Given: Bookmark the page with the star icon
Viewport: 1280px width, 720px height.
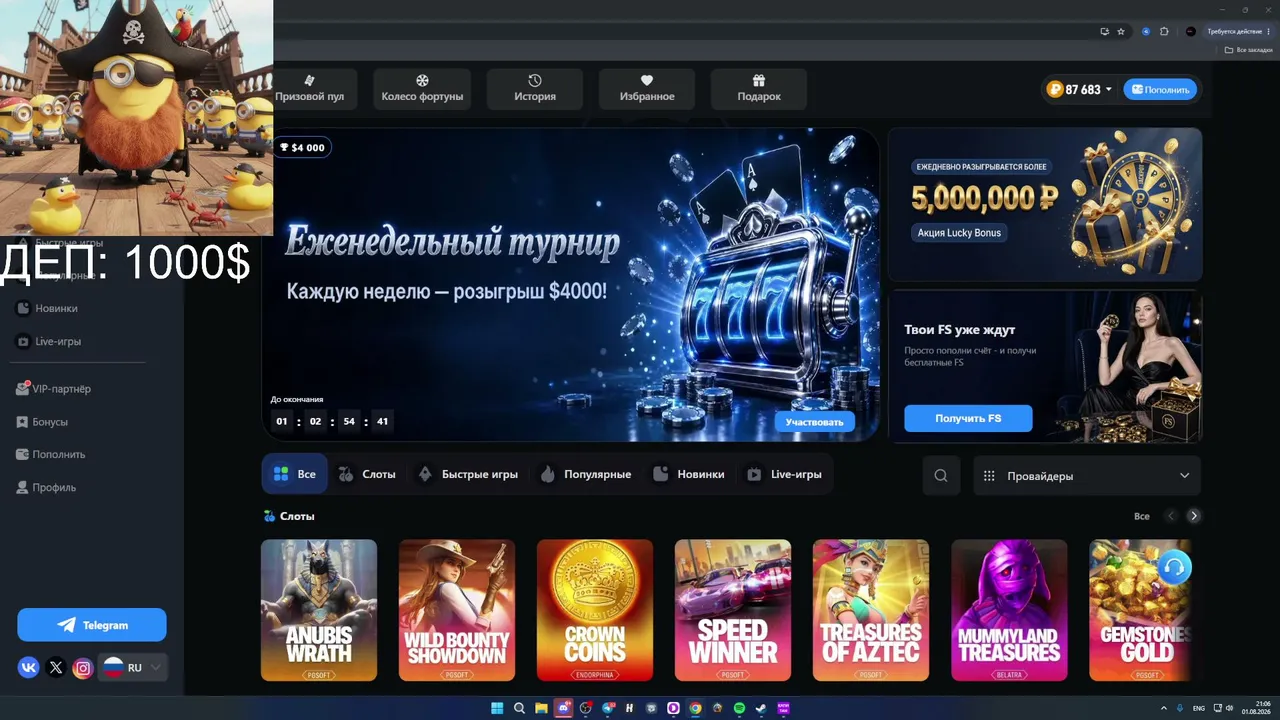Looking at the screenshot, I should (x=1121, y=31).
